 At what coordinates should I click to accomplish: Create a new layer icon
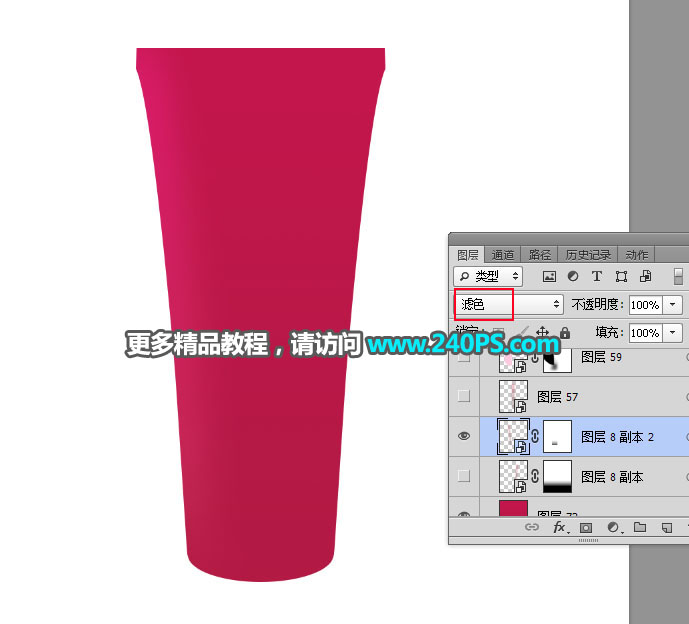point(667,527)
